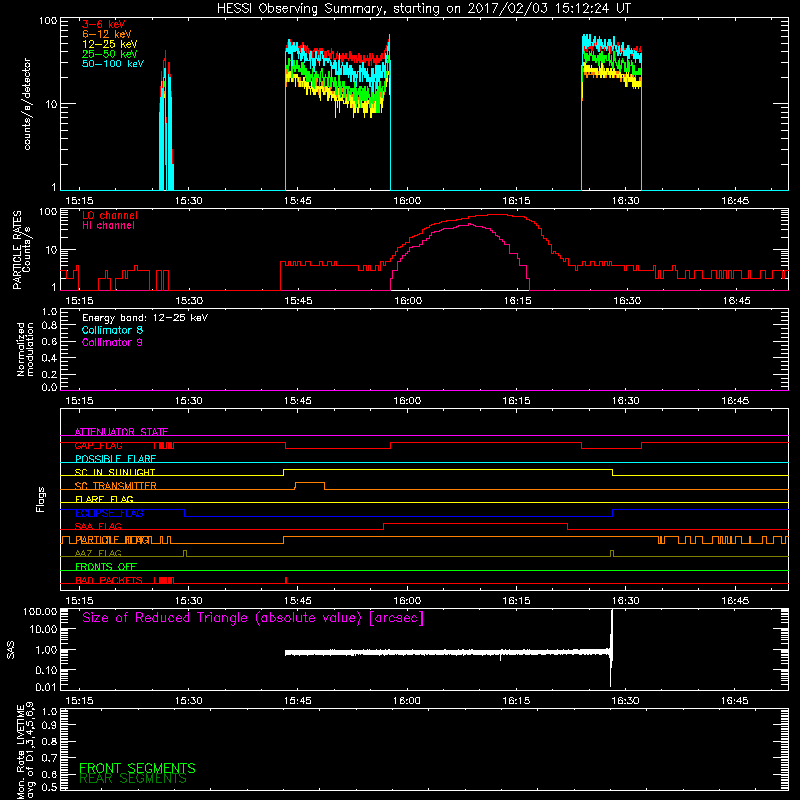Click the "0.5" livetime axis value
The width and height of the screenshot is (800, 800).
[49, 788]
